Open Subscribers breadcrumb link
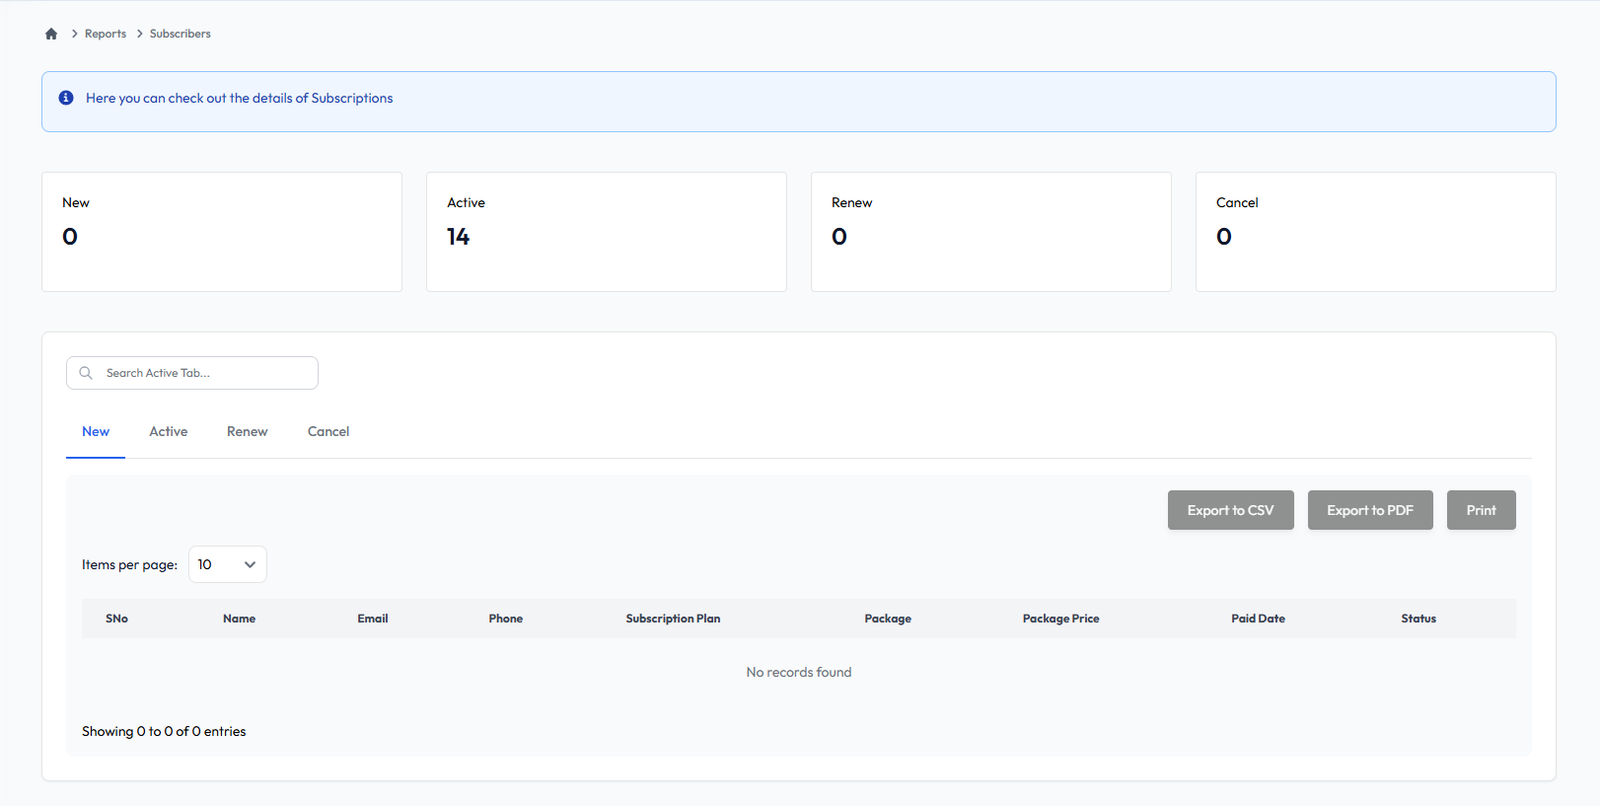This screenshot has width=1600, height=806. 180,34
